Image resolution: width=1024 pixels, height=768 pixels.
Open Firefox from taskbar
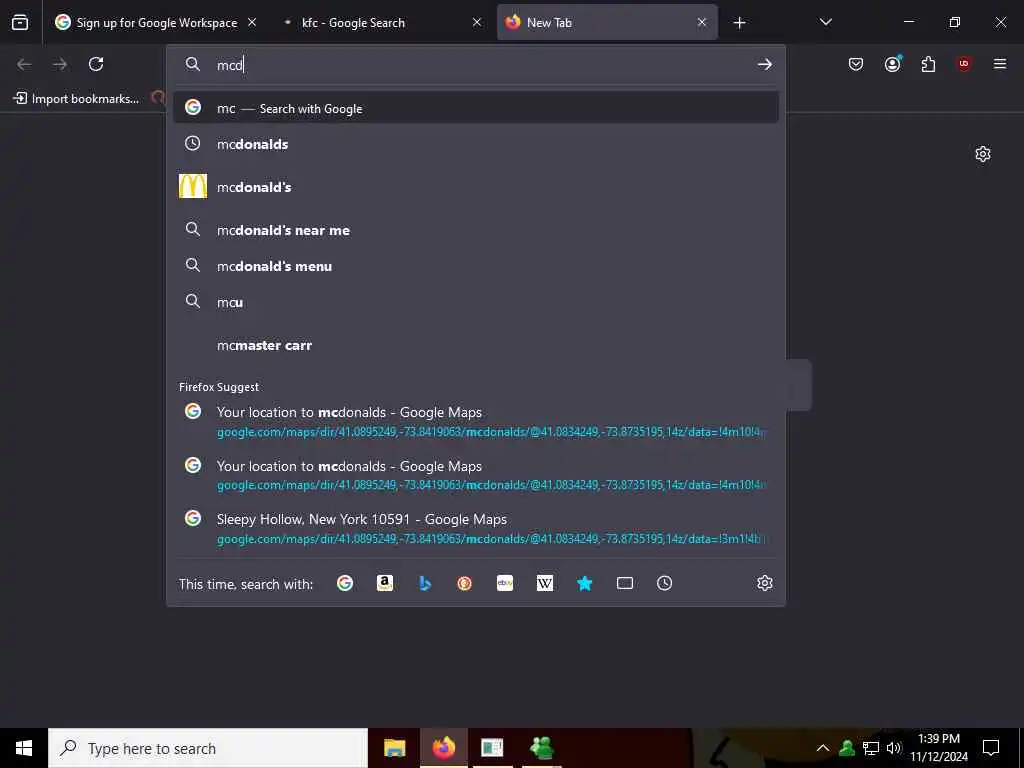[443, 748]
